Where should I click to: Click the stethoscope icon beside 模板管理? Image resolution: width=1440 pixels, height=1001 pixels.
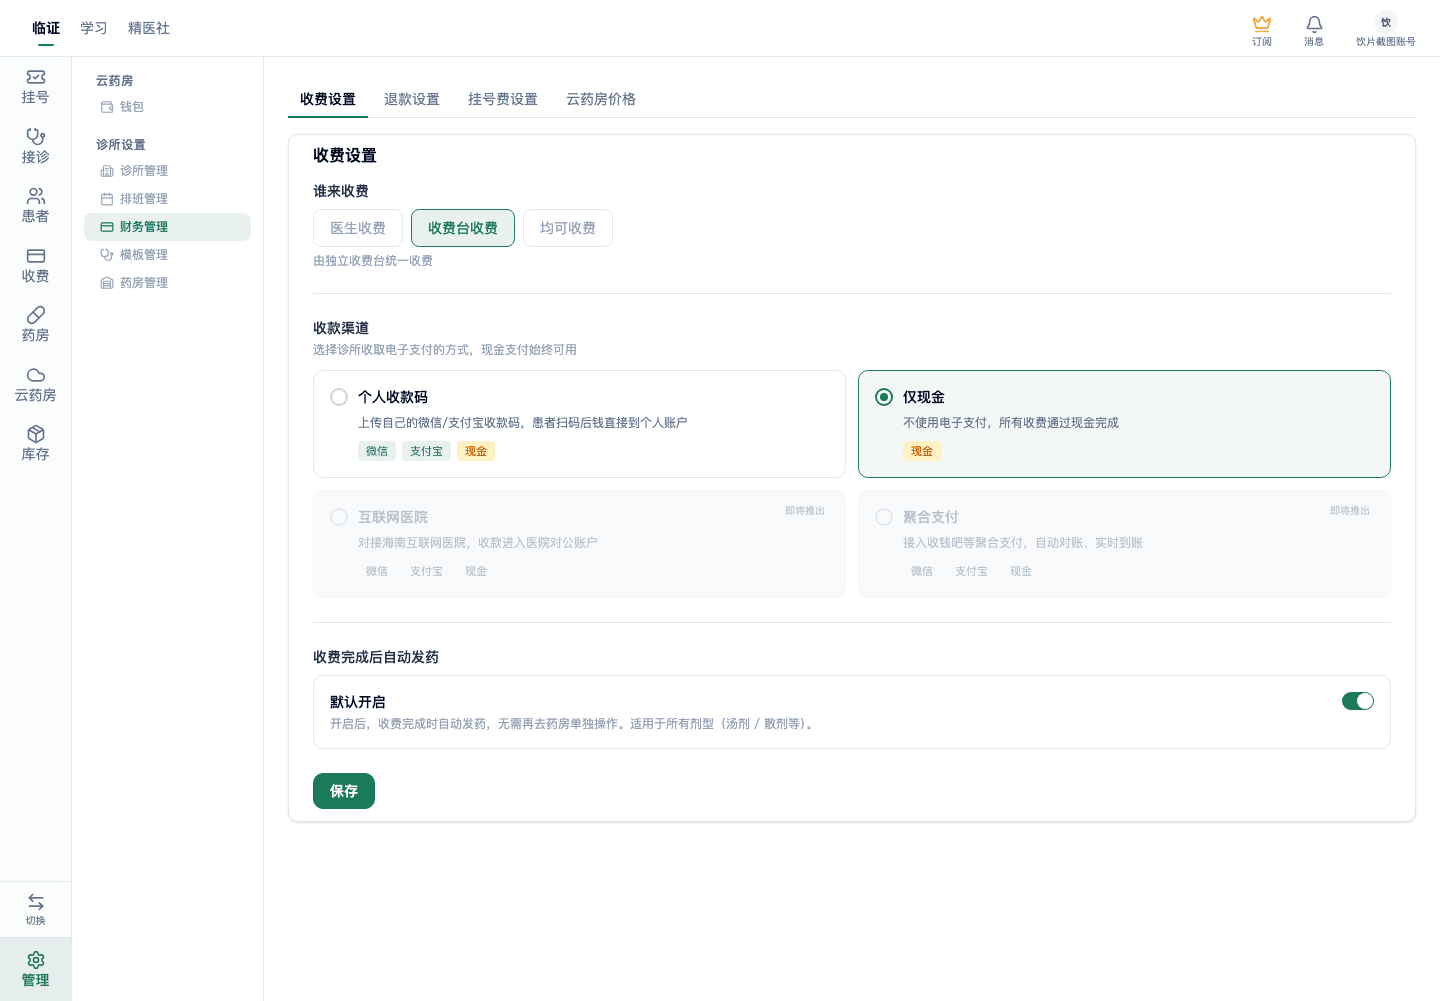107,255
